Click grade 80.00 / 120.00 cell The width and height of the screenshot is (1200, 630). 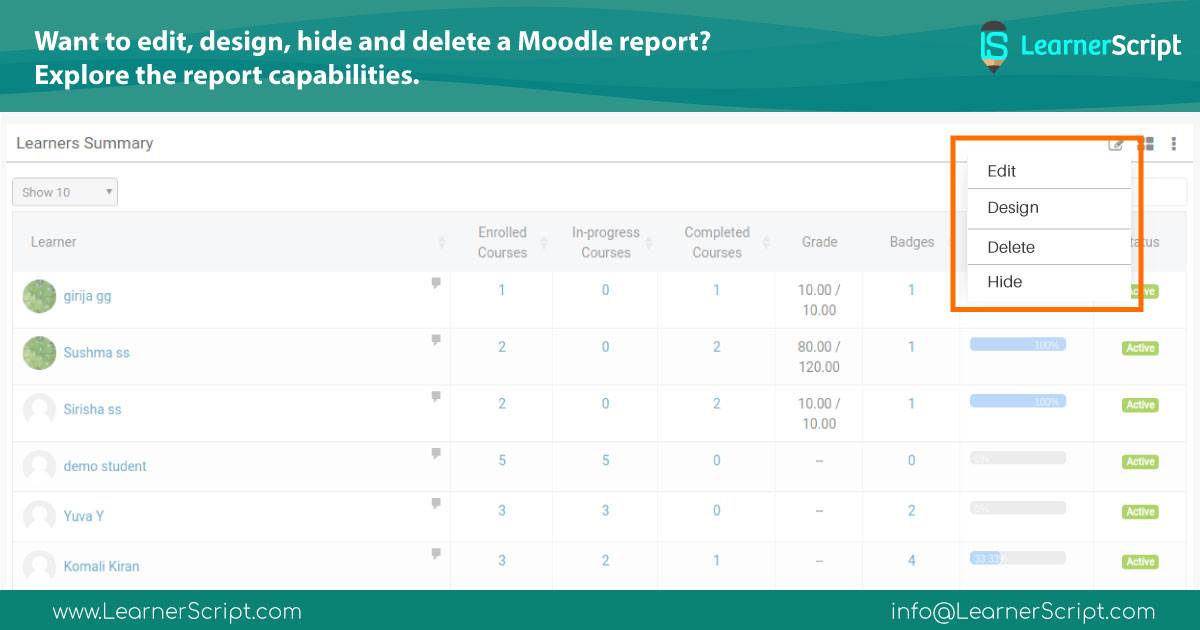coord(819,357)
